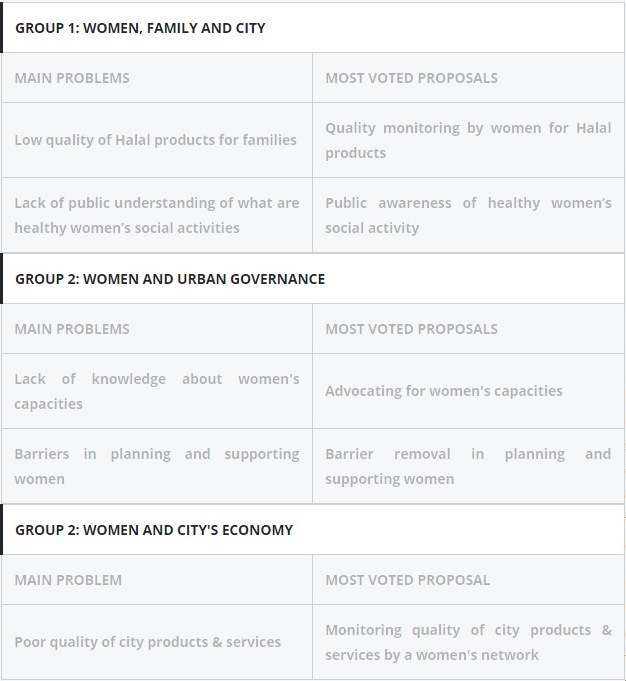Image resolution: width=626 pixels, height=681 pixels.
Task: Click the black bar beside Group 1 heading
Action: [1, 28]
